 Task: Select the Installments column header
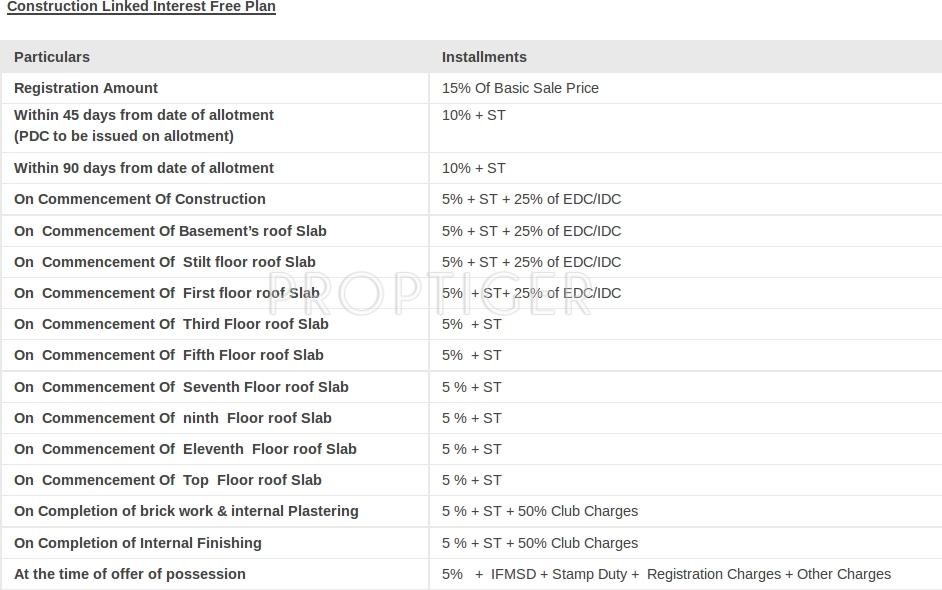click(x=484, y=57)
